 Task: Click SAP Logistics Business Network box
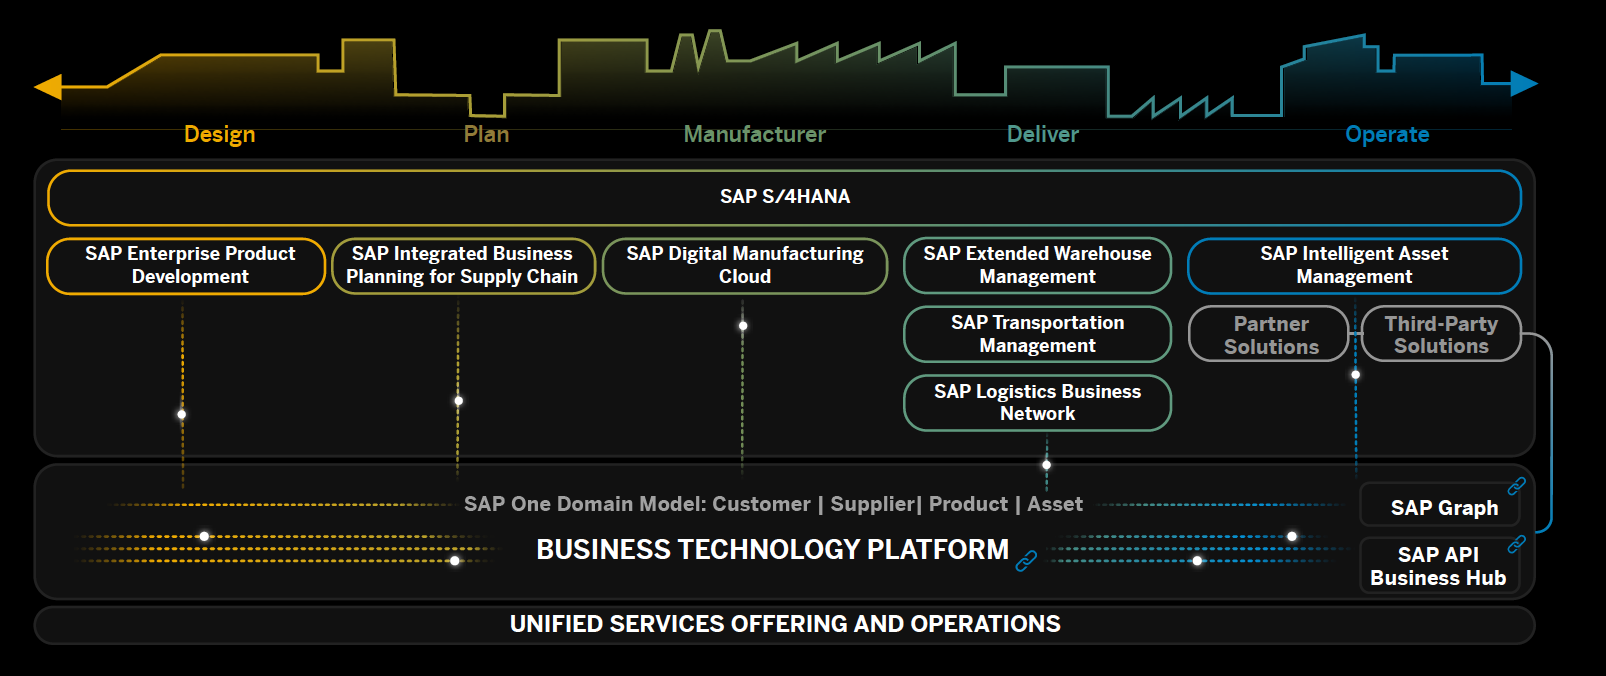[x=1037, y=402]
